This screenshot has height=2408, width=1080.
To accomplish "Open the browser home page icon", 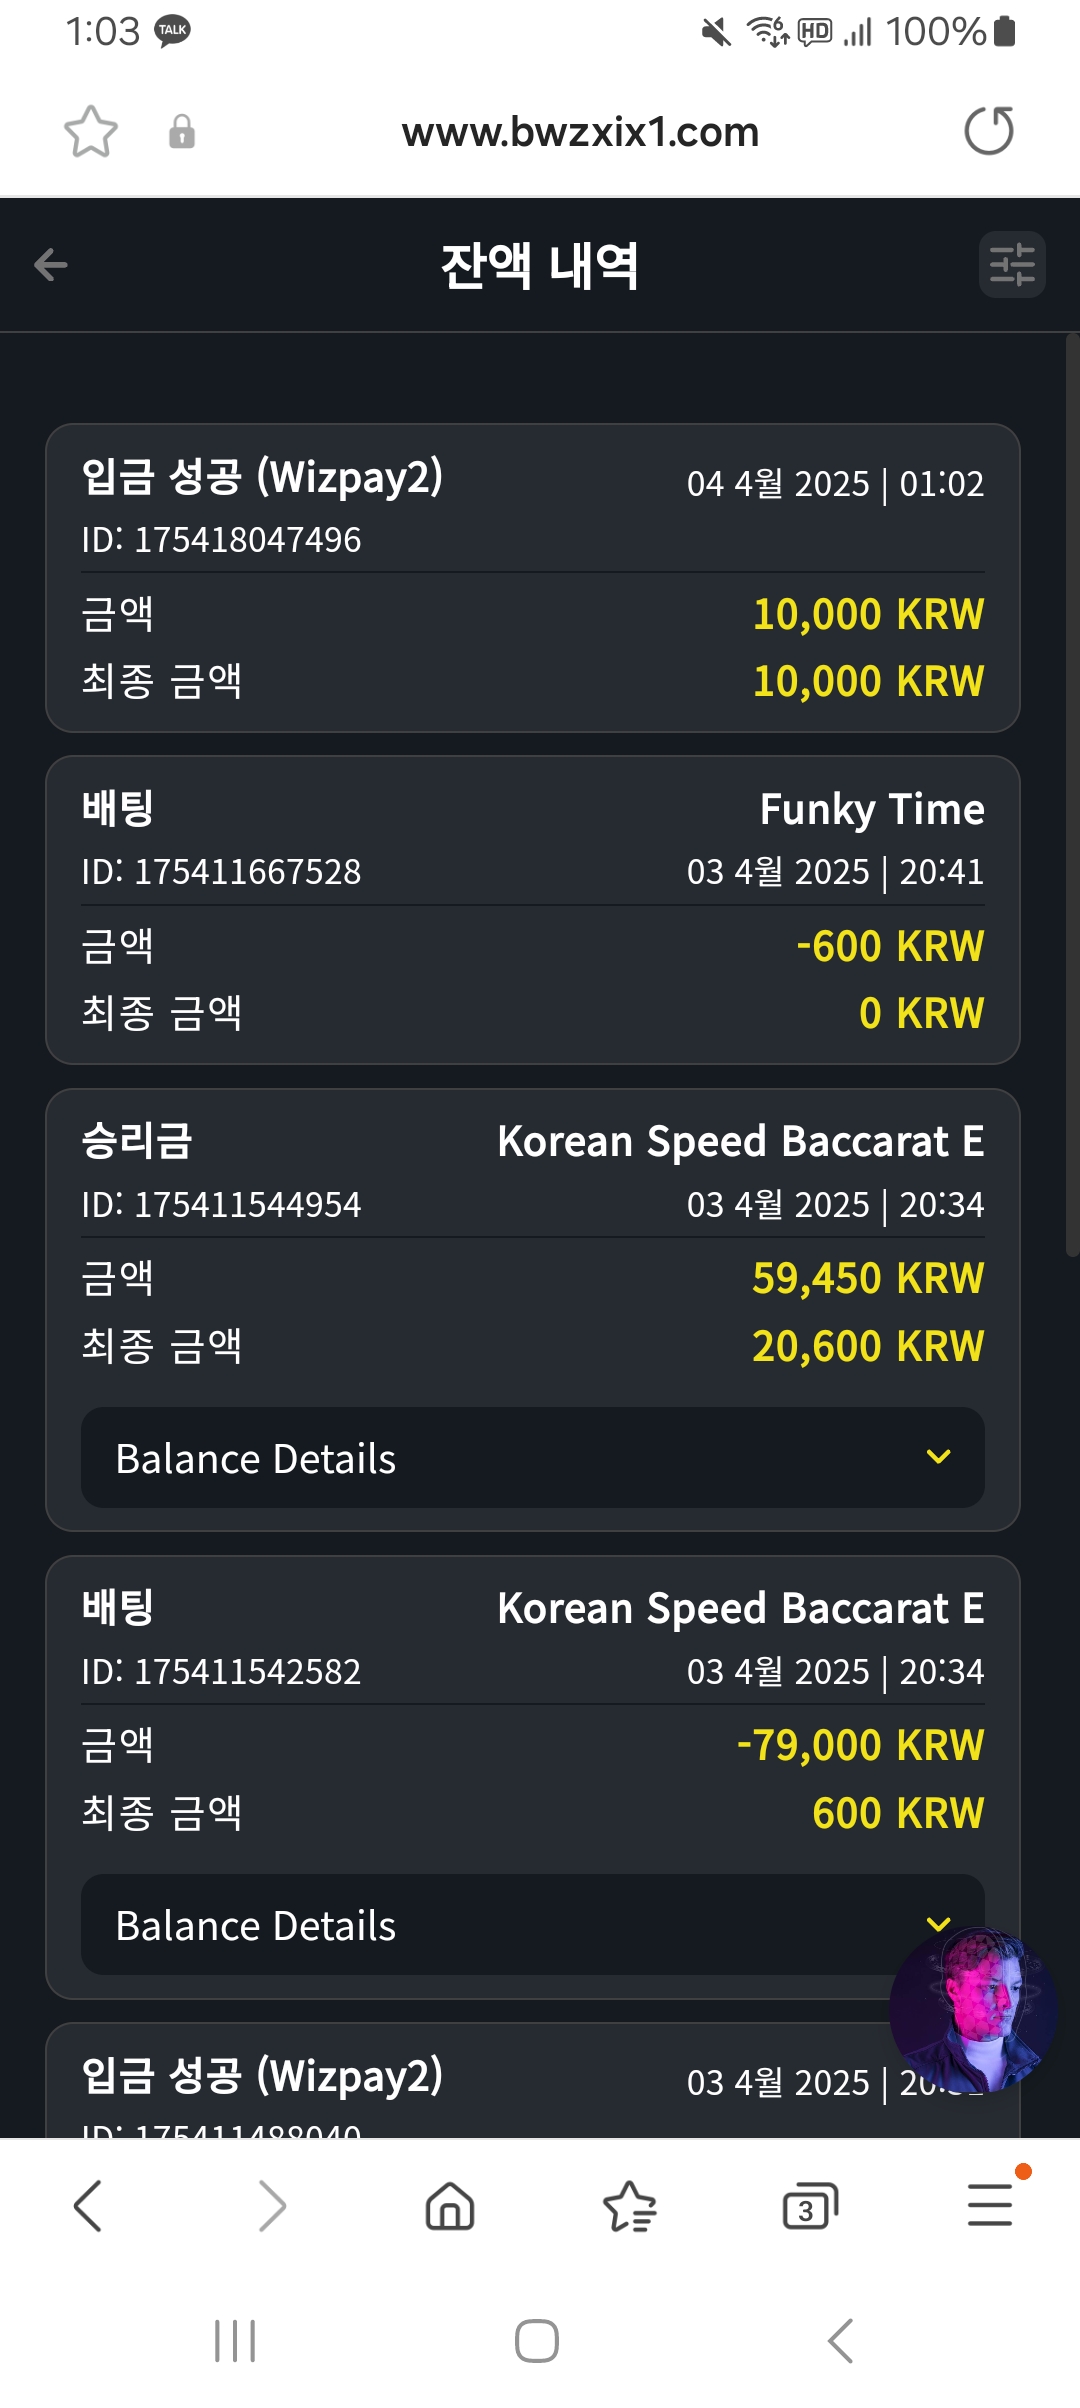I will coord(450,2205).
